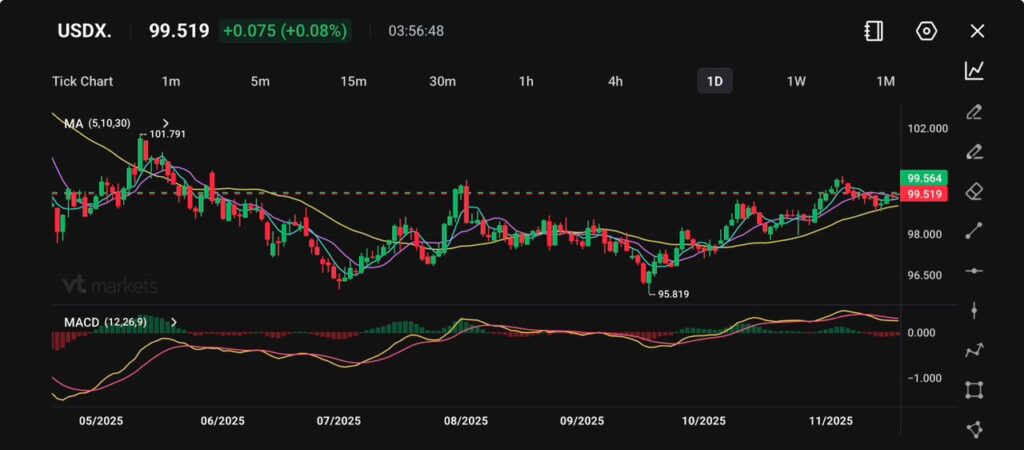The width and height of the screenshot is (1024, 450).
Task: Select the horizontal line tool
Action: (973, 271)
